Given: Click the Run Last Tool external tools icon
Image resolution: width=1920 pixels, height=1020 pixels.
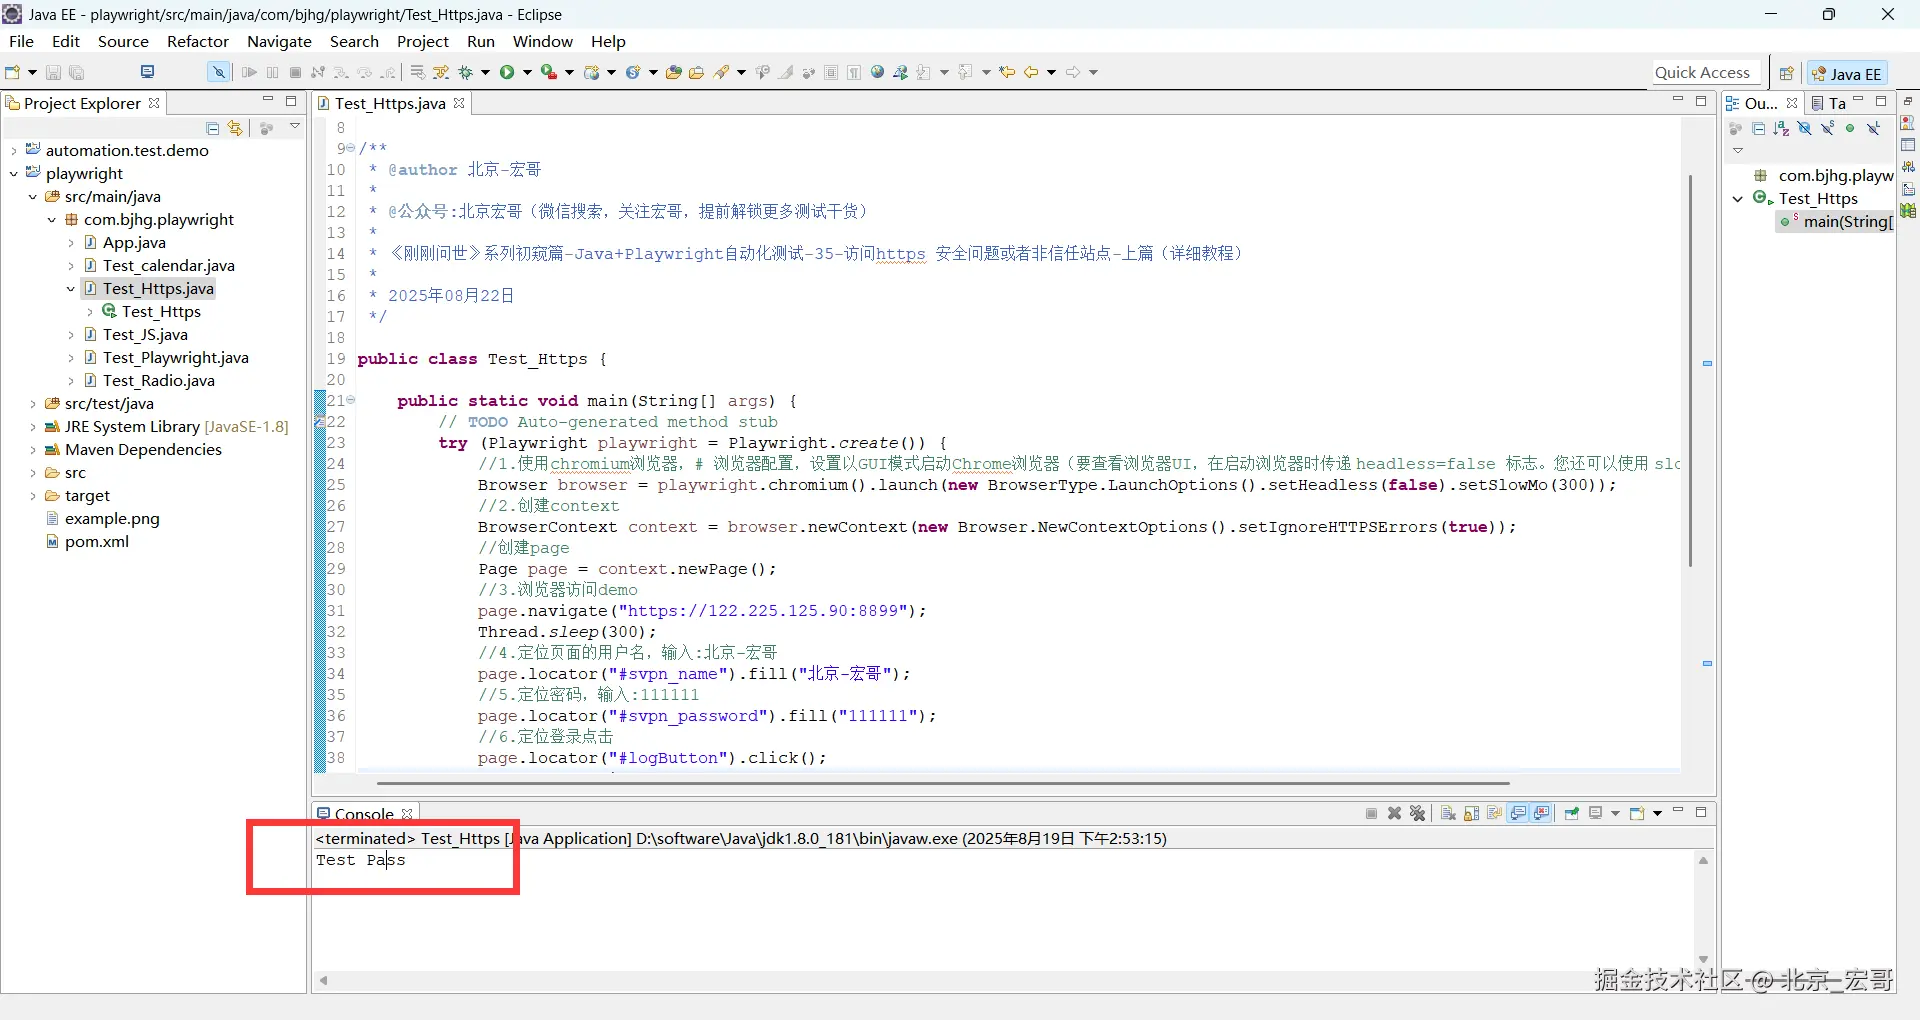Looking at the screenshot, I should click(549, 72).
